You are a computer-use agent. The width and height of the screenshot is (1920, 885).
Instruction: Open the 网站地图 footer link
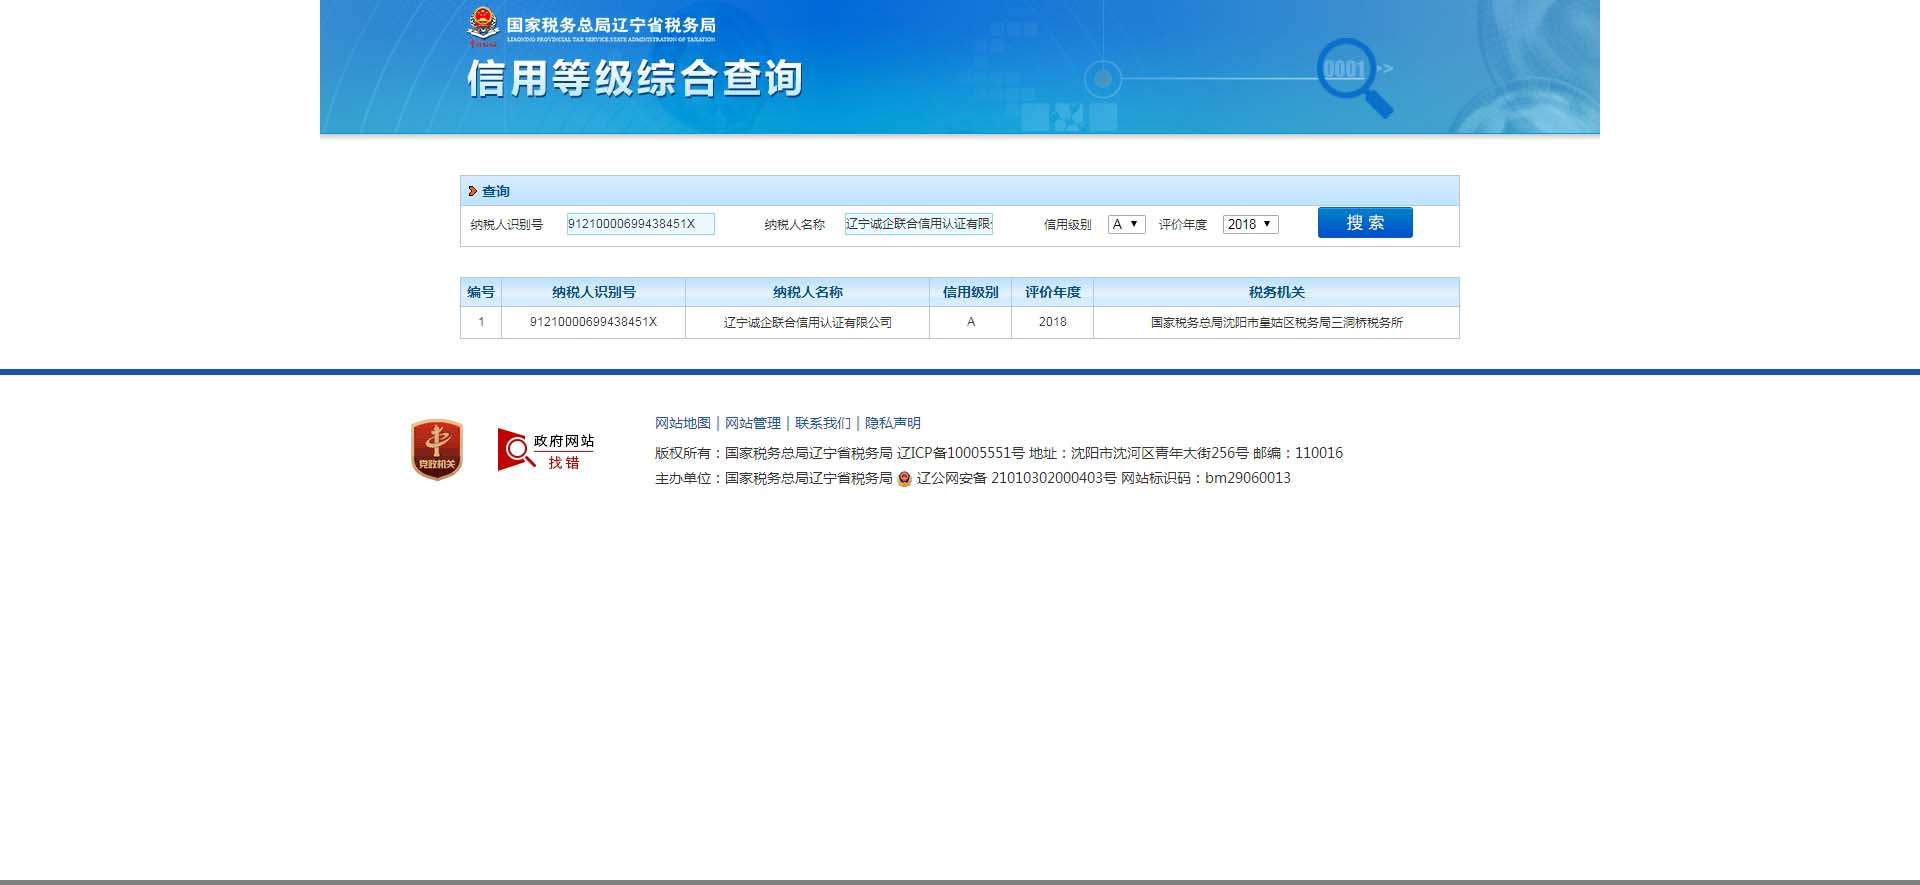pyautogui.click(x=682, y=423)
